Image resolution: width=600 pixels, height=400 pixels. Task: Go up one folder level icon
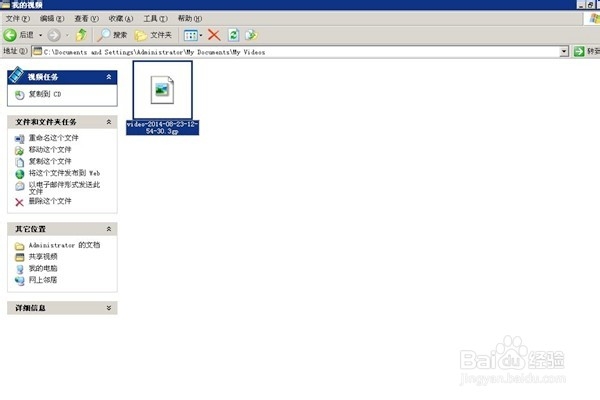[x=81, y=35]
